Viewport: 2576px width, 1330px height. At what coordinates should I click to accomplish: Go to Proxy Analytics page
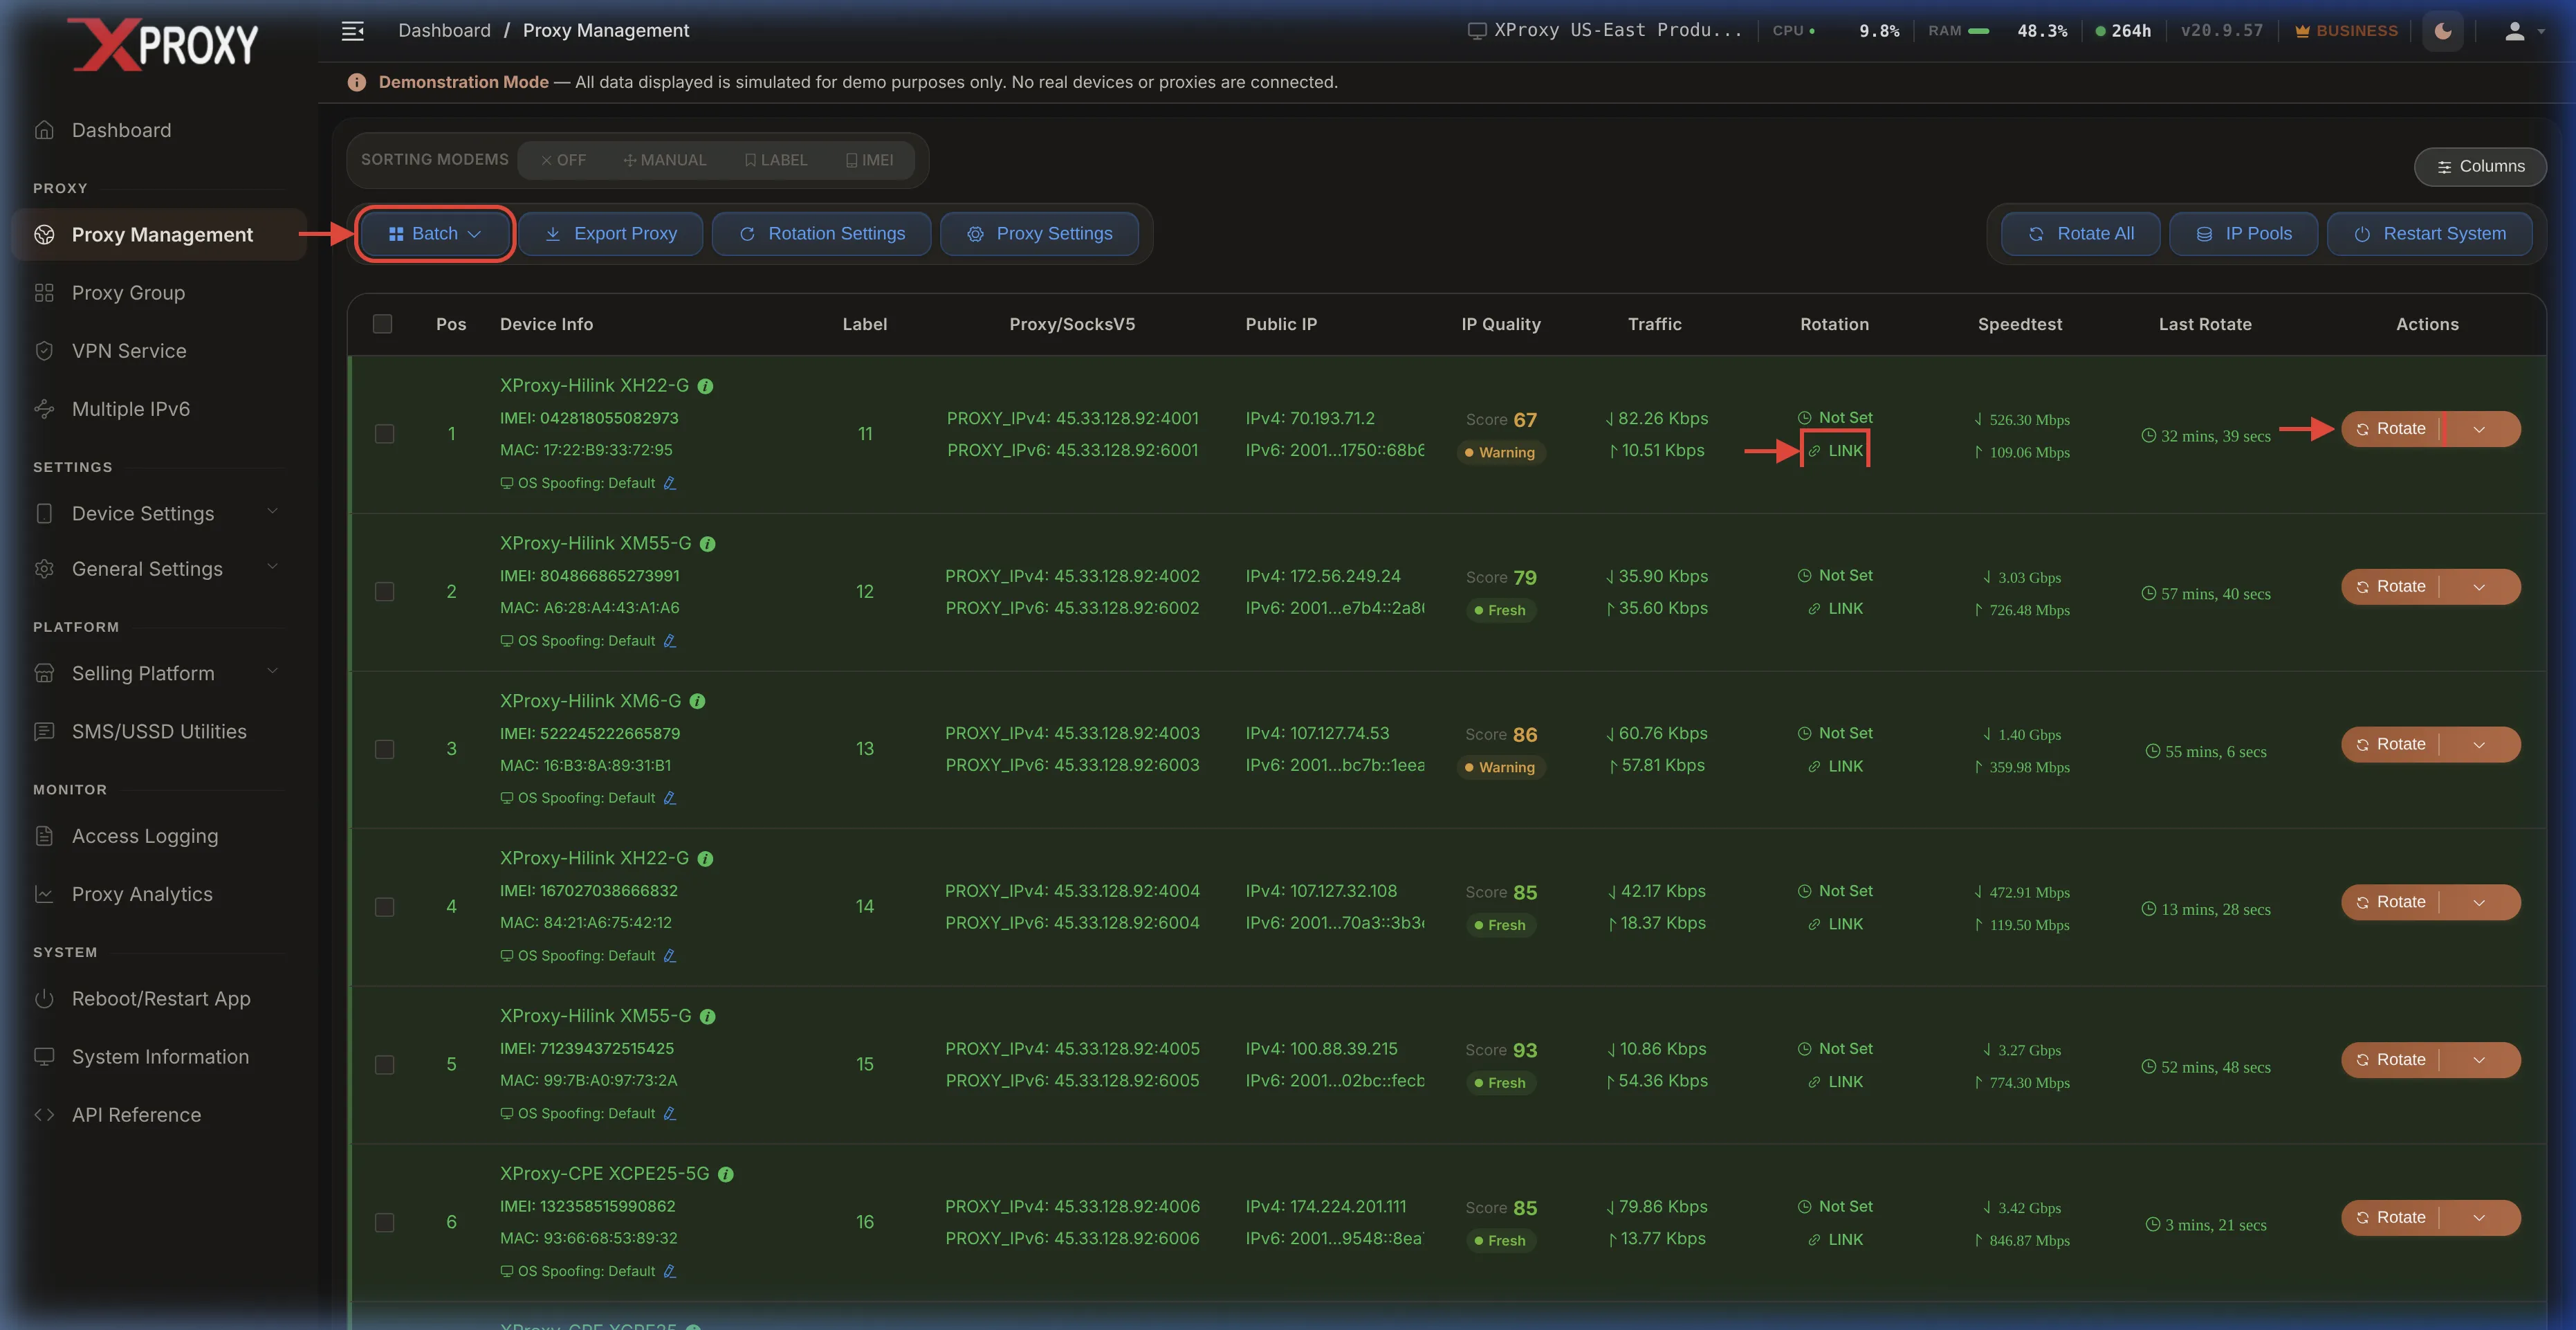142,894
